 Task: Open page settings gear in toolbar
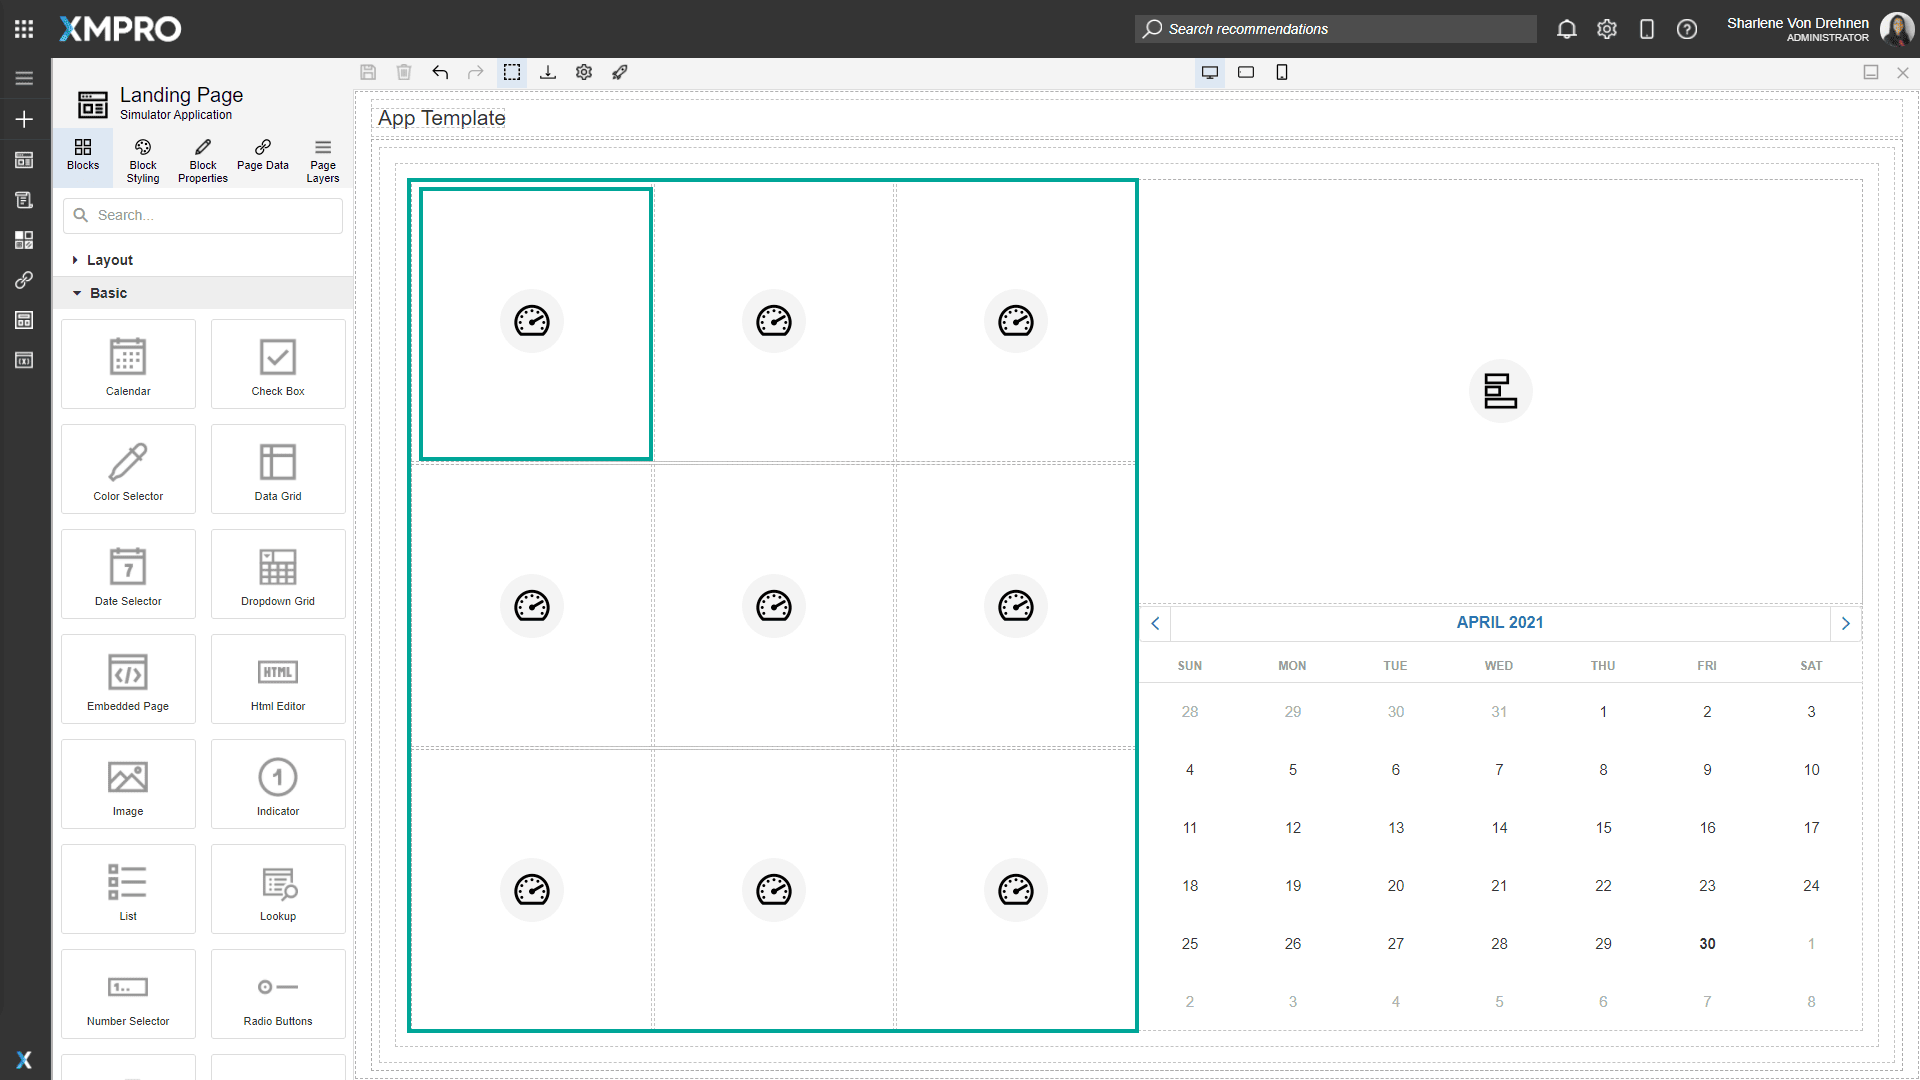coord(584,72)
